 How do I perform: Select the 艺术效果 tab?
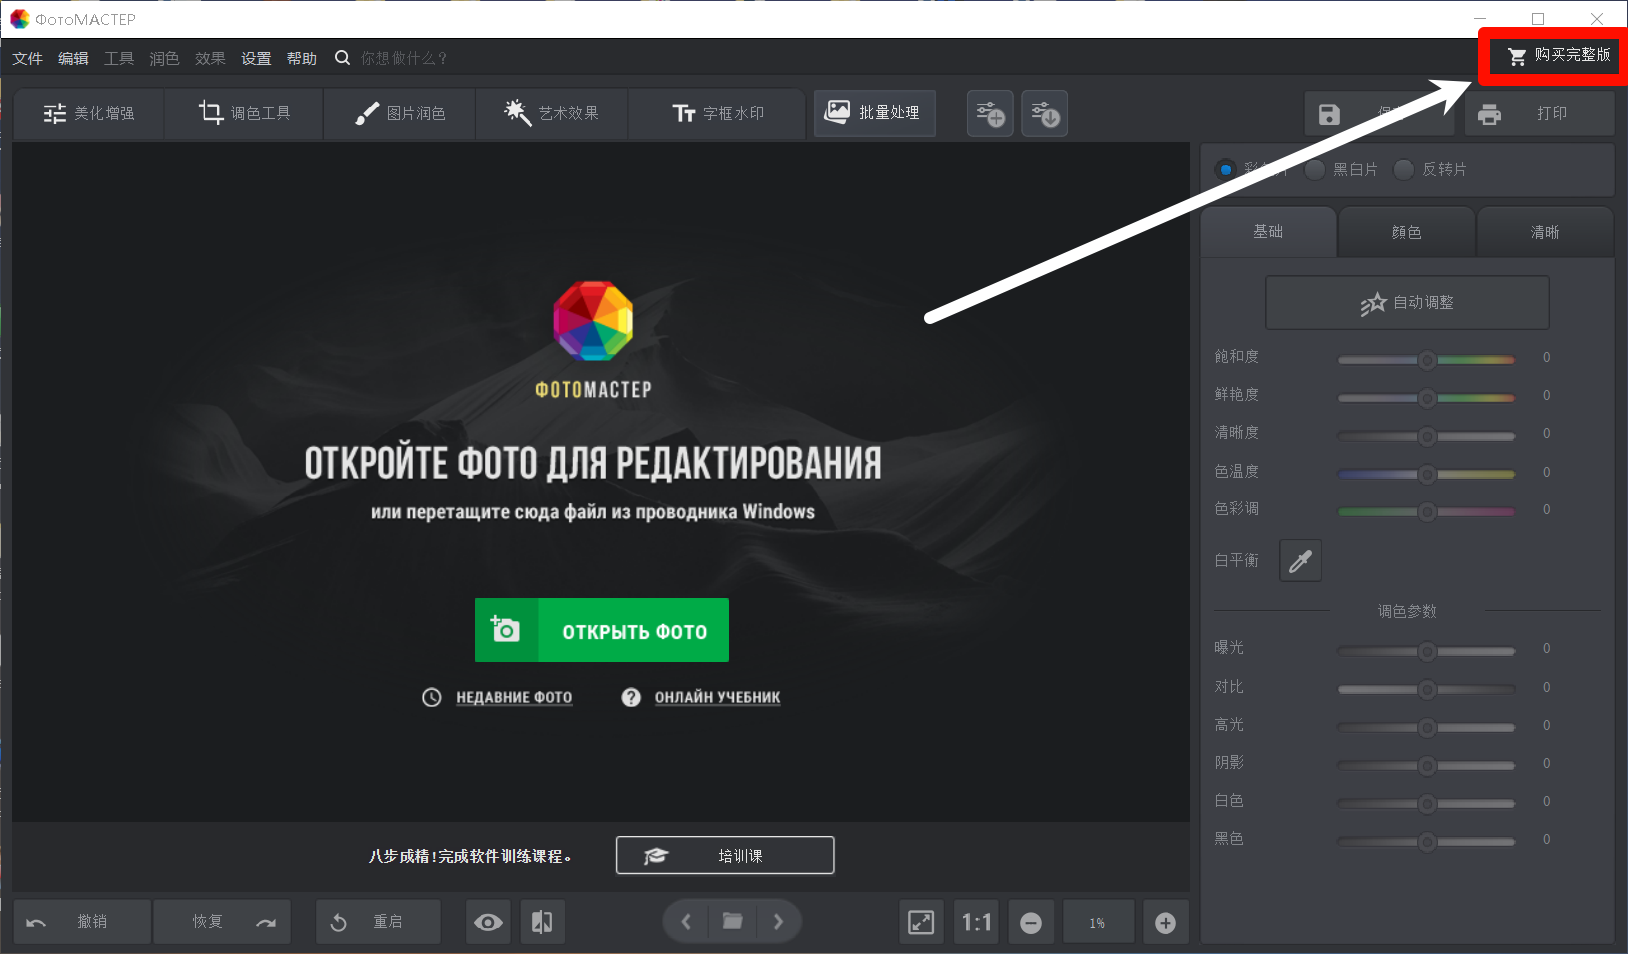(552, 113)
